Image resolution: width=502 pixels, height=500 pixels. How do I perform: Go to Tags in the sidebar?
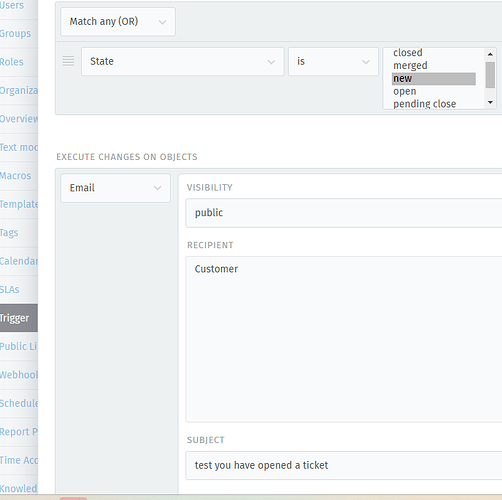click(x=9, y=233)
